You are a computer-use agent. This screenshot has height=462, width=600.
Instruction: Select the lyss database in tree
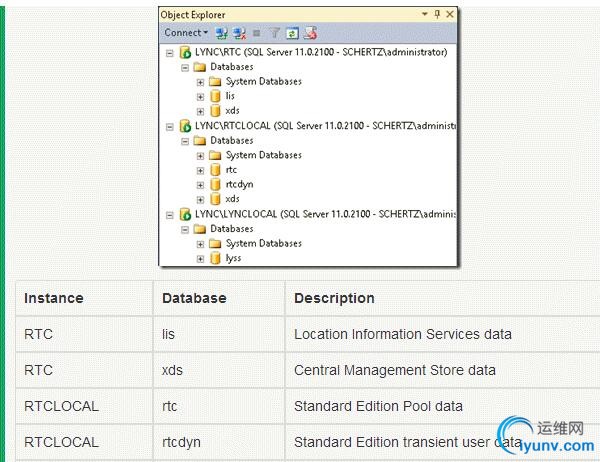[233, 258]
